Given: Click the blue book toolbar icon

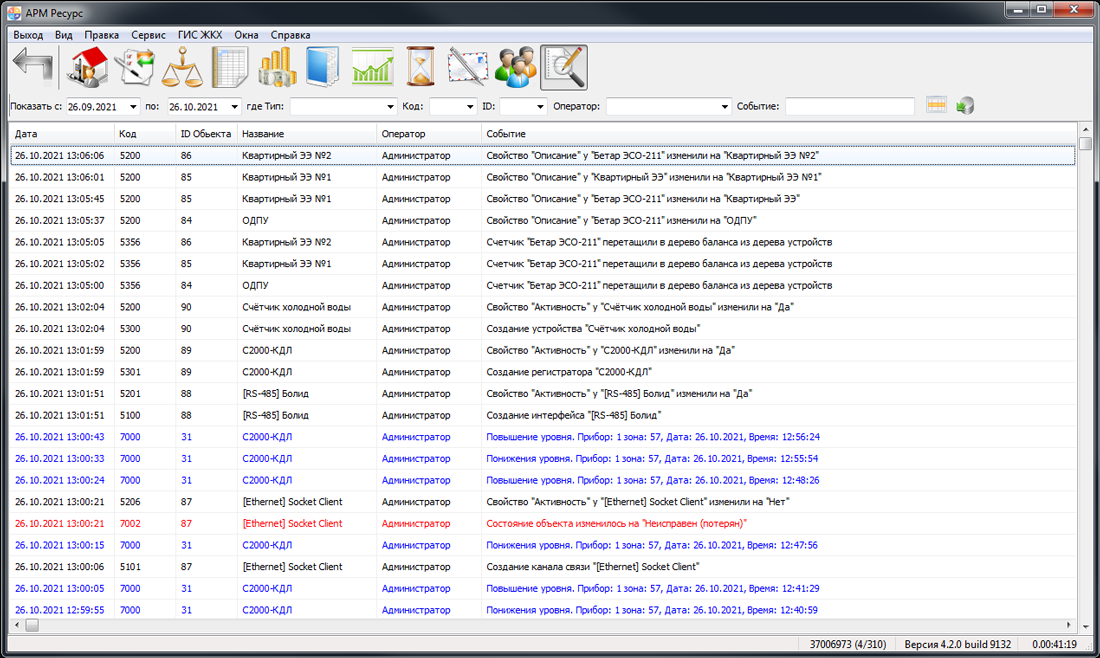Looking at the screenshot, I should 324,68.
